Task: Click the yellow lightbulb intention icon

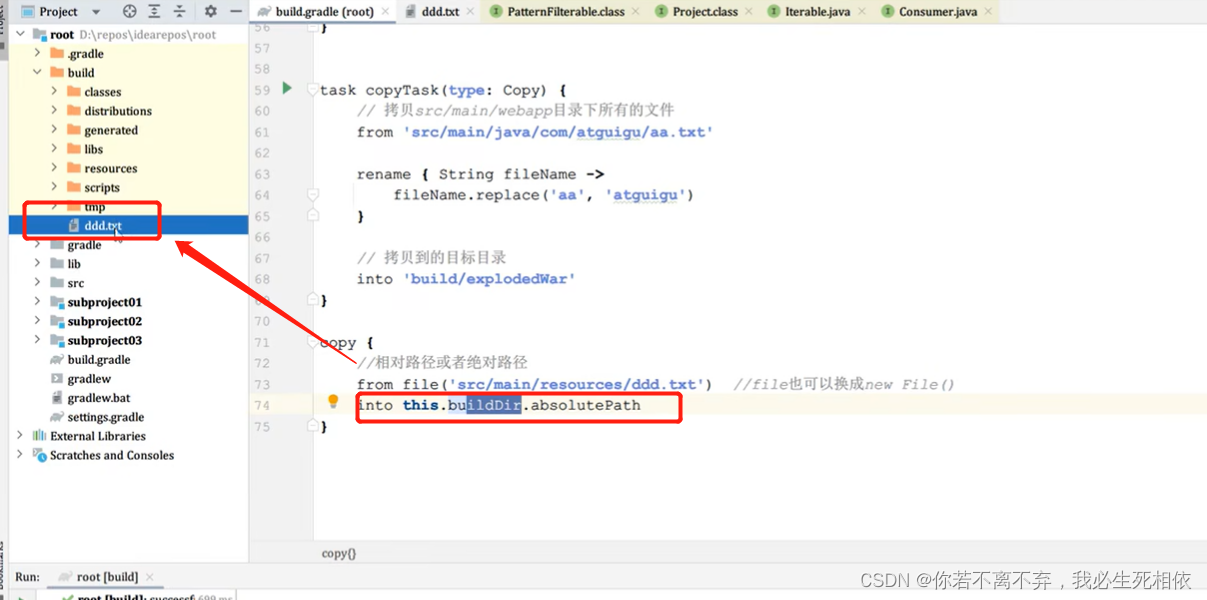Action: coord(334,402)
